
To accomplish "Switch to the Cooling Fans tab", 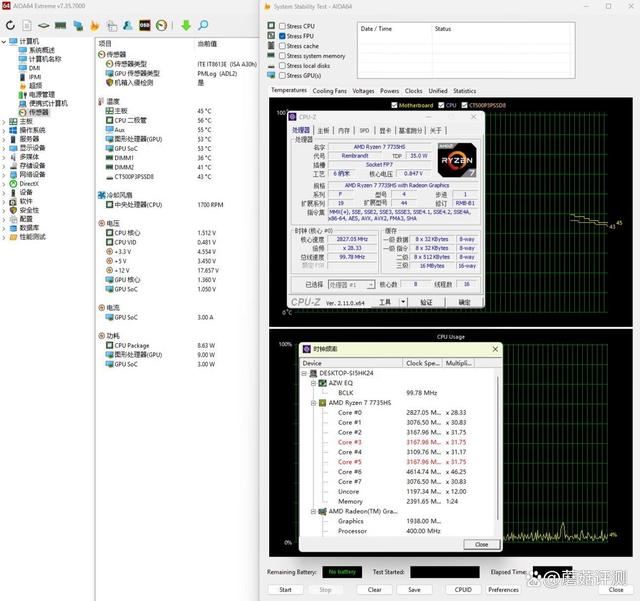I will 329,91.
